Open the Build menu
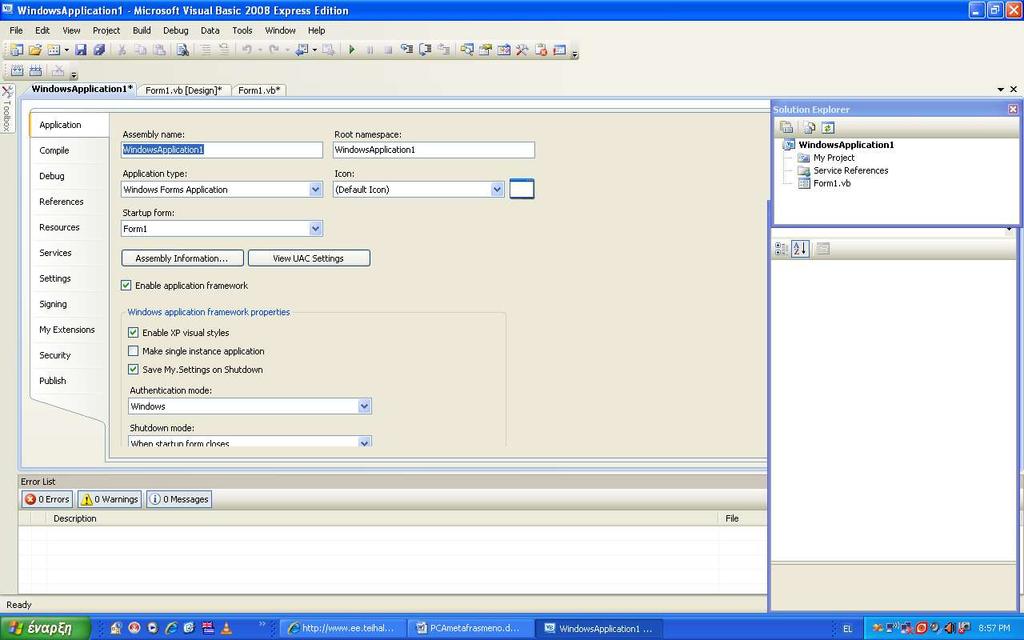 (x=142, y=30)
